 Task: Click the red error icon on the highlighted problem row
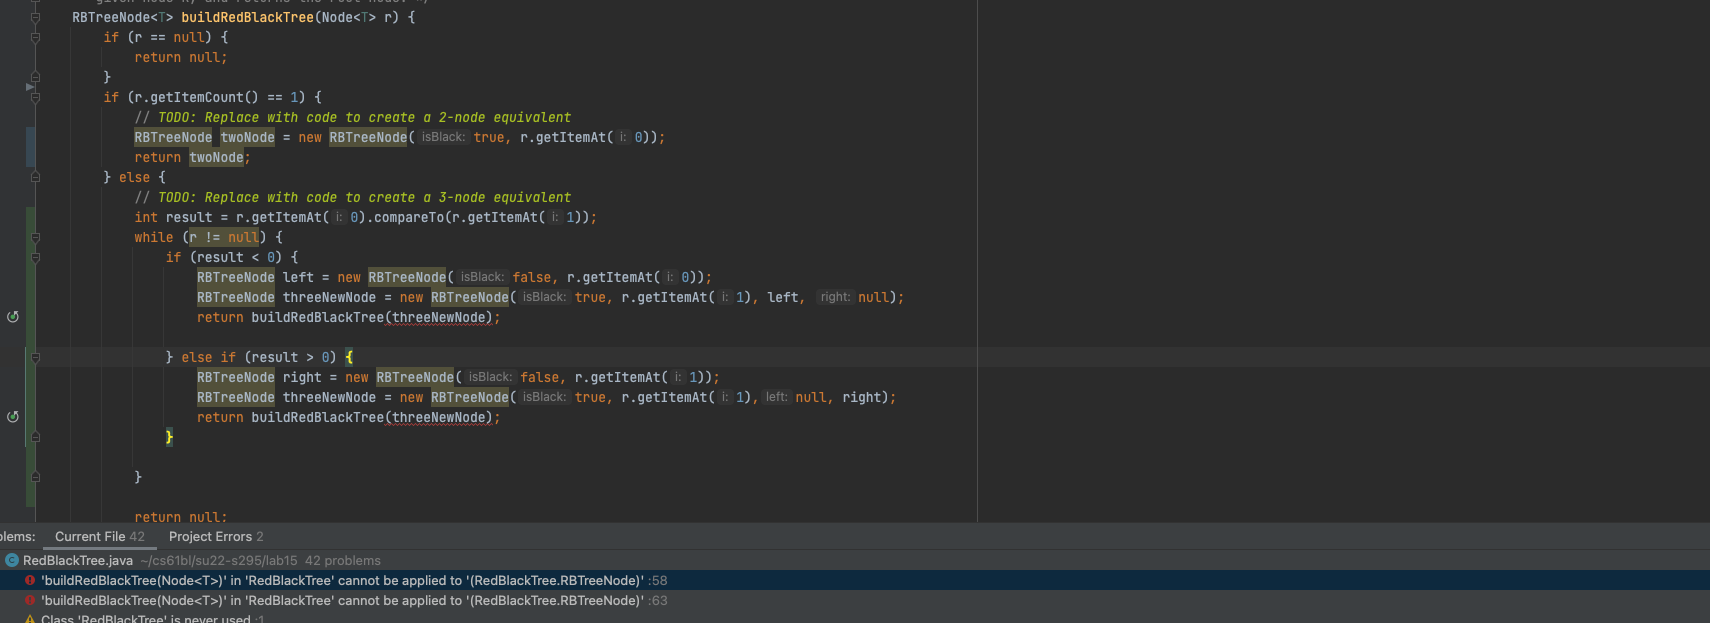click(x=30, y=581)
